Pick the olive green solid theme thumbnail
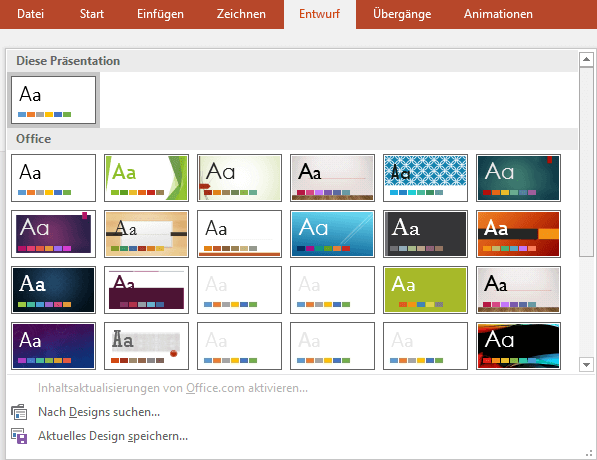Image resolution: width=597 pixels, height=460 pixels. (x=425, y=290)
